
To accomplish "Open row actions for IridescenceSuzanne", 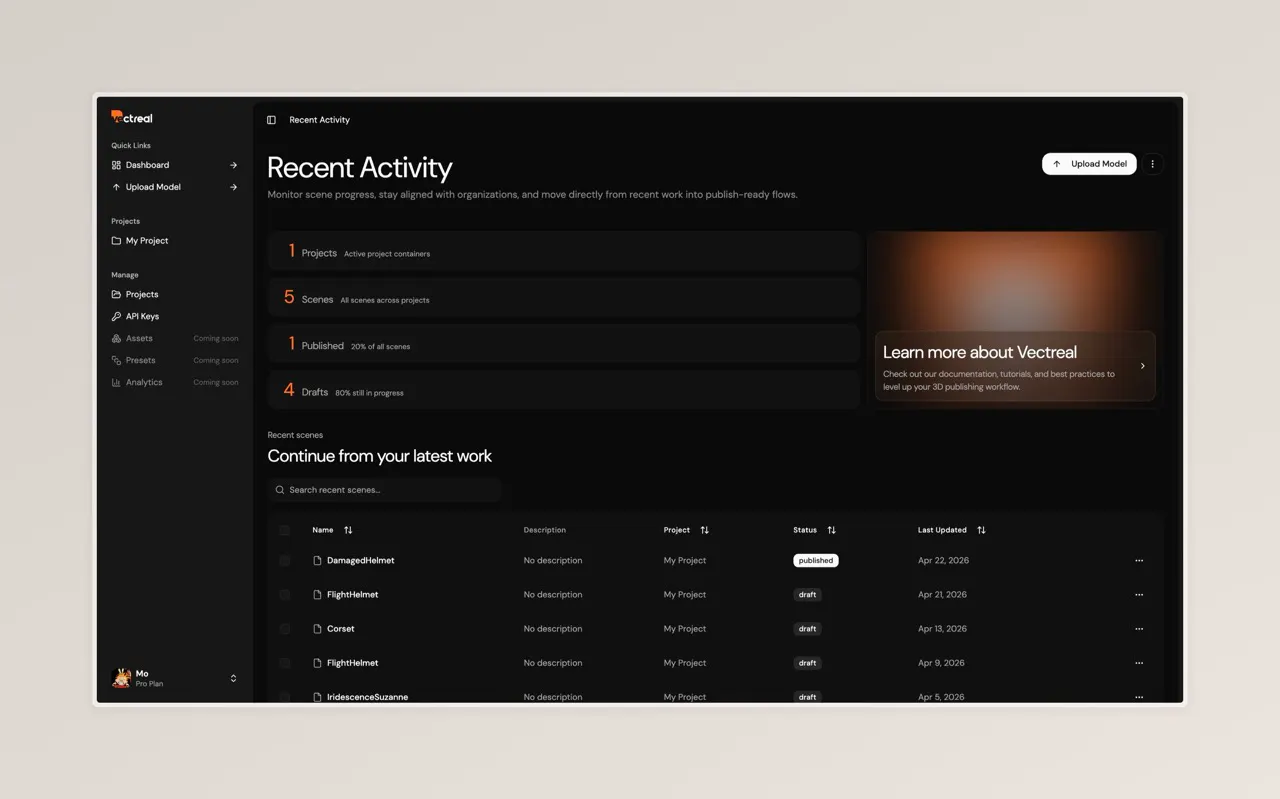I will pos(1139,697).
